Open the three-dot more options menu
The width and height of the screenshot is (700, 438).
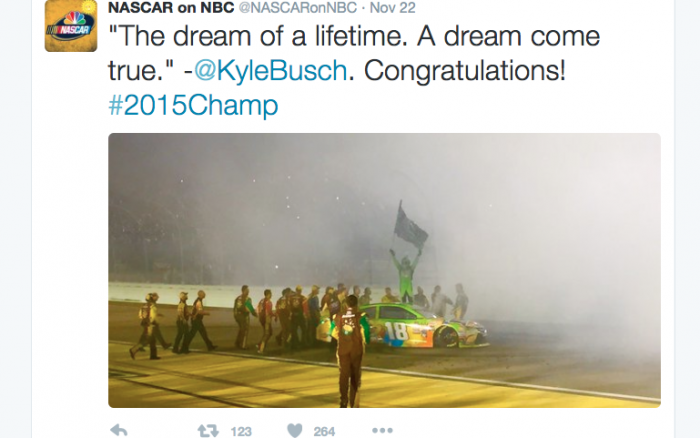pyautogui.click(x=382, y=431)
